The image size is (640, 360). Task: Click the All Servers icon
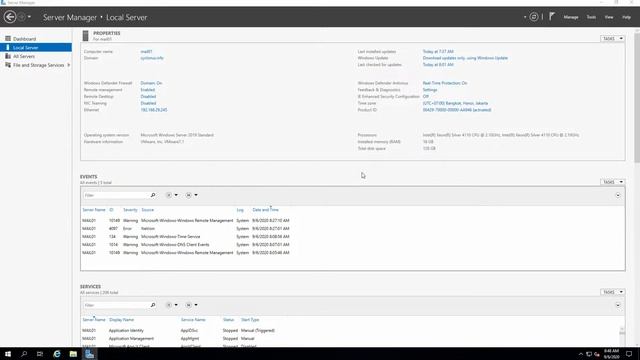(x=8, y=56)
